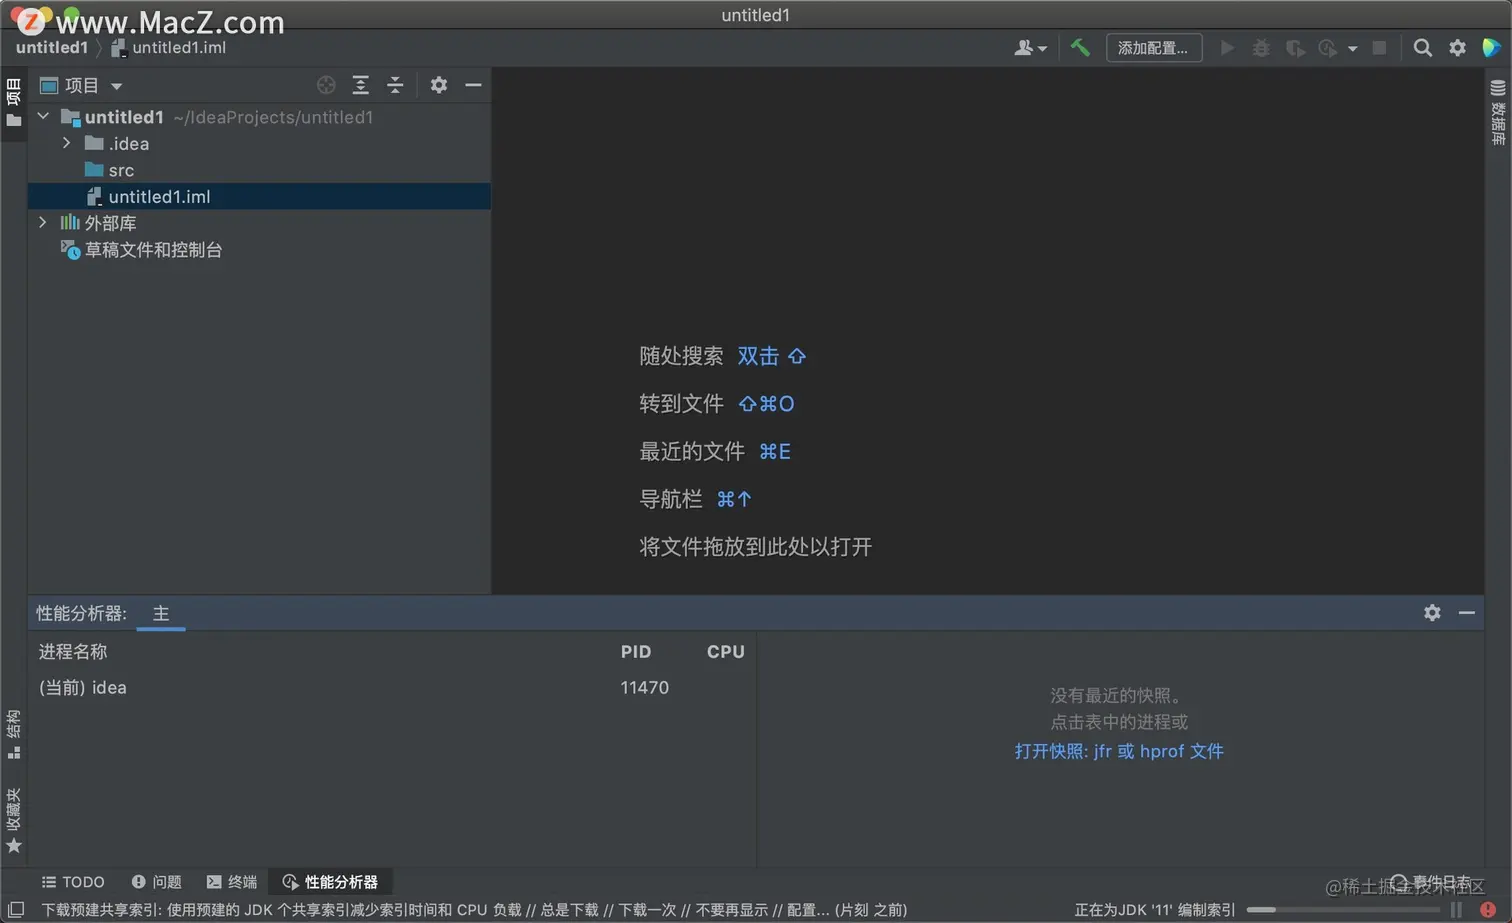The height and width of the screenshot is (923, 1512).
Task: Open IDE settings gear in top toolbar
Action: pos(1457,47)
